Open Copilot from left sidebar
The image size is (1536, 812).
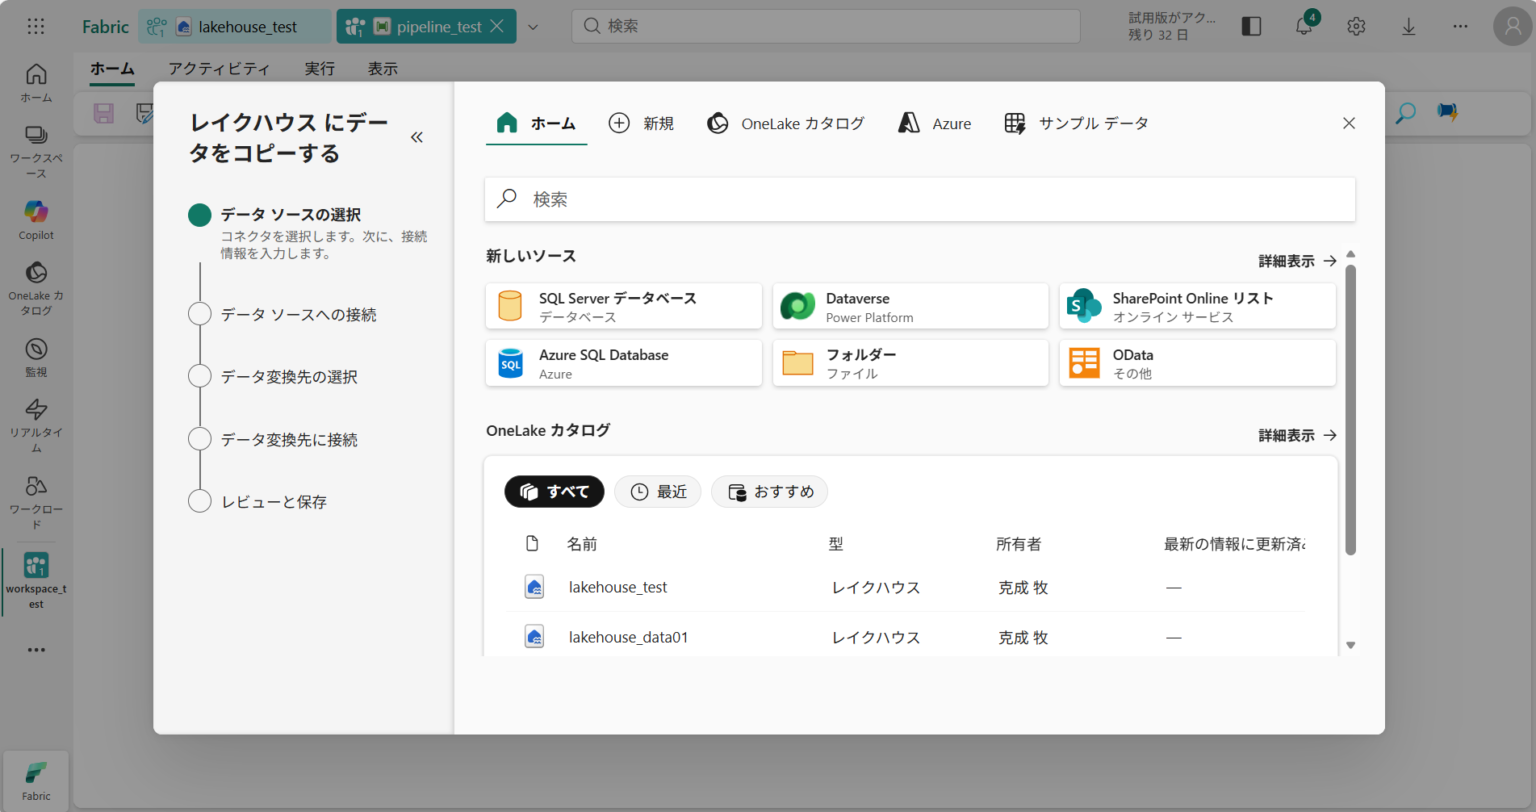click(36, 220)
